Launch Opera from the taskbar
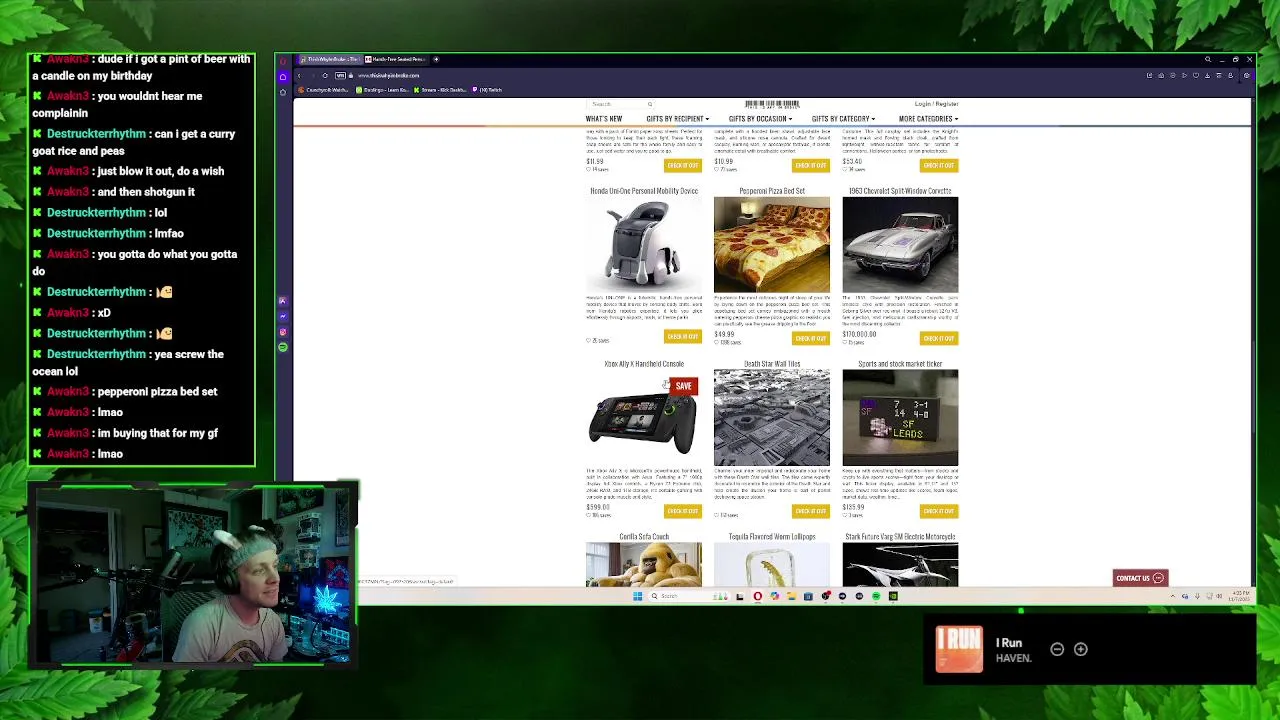 click(757, 596)
